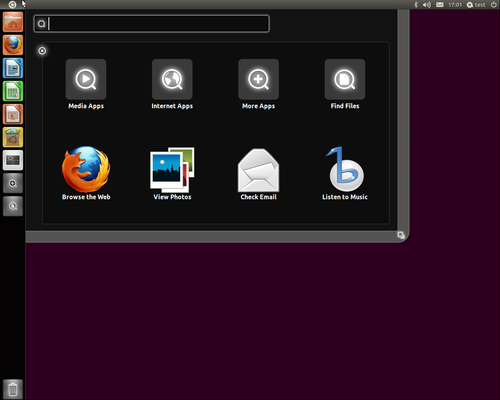Open LibreOffice Calc in the launcher
The image size is (500, 400).
[x=13, y=91]
